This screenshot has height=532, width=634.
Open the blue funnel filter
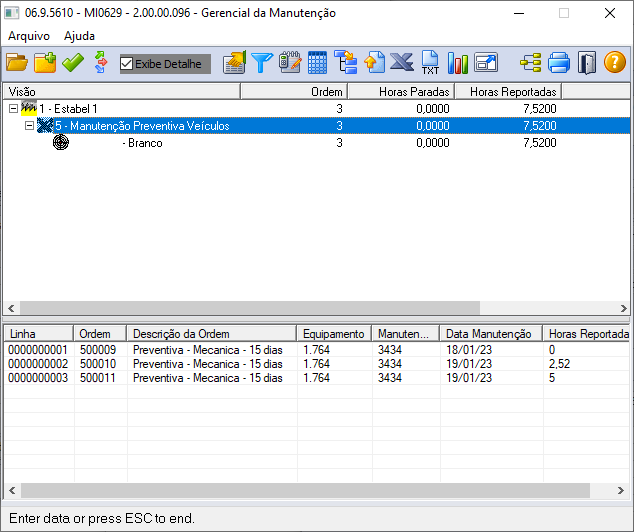(x=262, y=63)
